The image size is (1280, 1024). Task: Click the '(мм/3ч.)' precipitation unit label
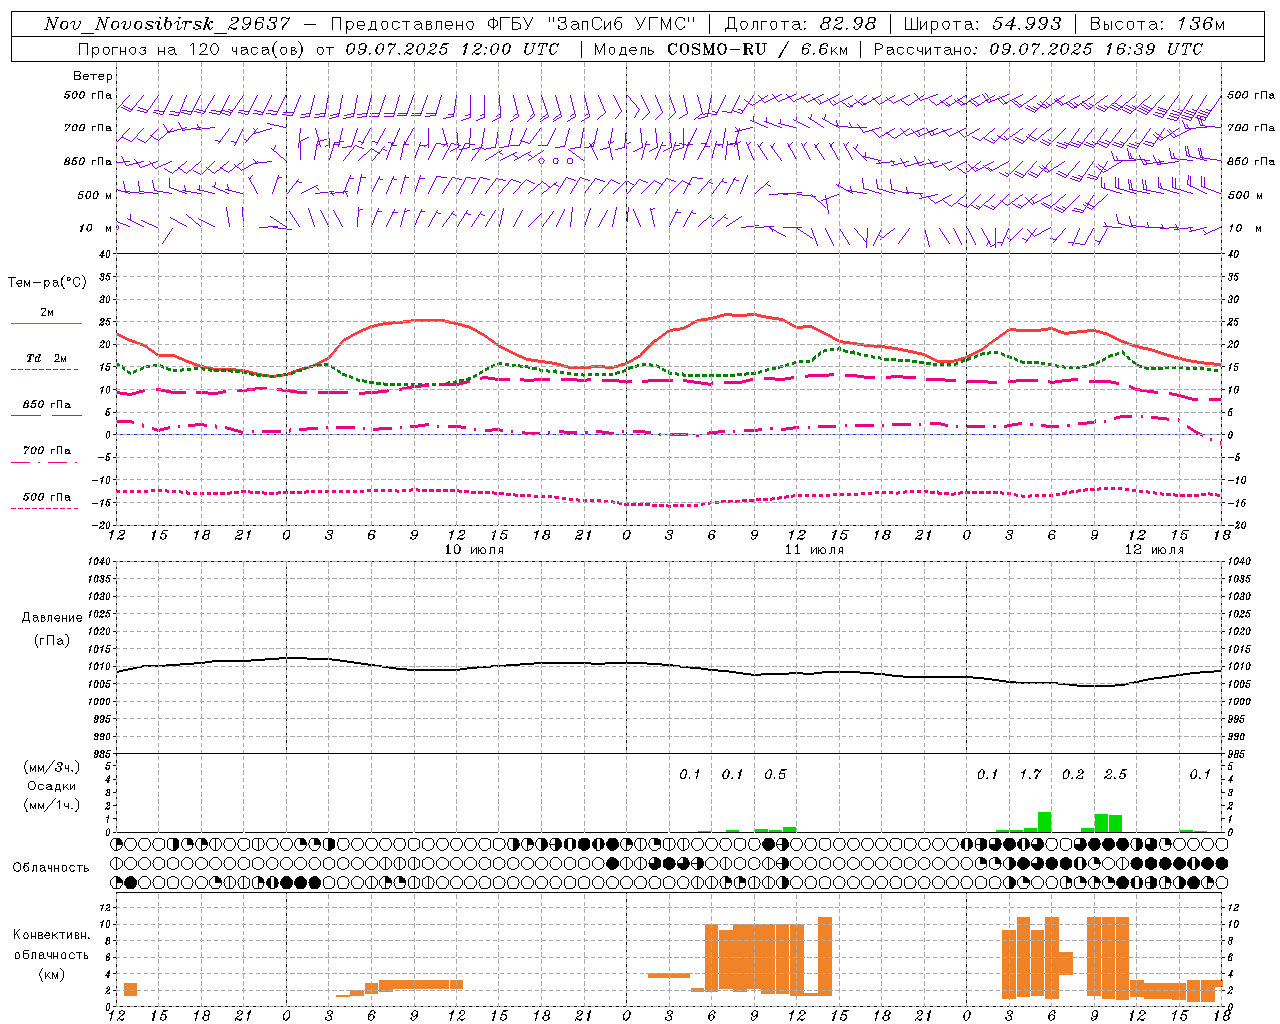(x=52, y=767)
